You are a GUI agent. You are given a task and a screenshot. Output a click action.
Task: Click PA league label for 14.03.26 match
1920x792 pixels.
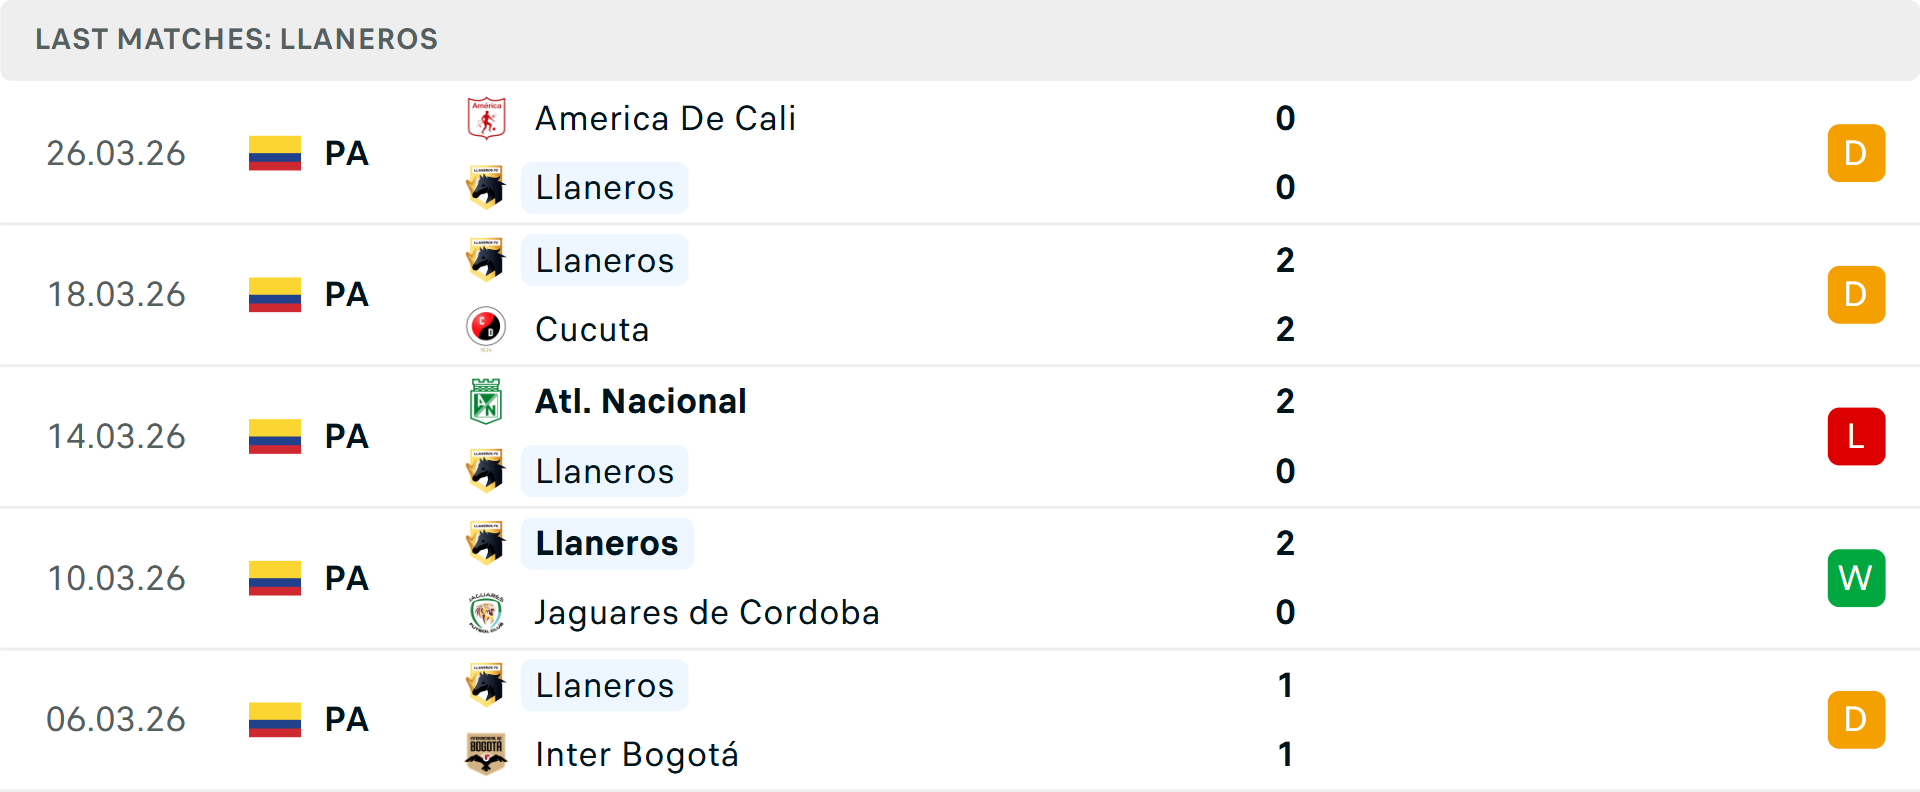tap(347, 437)
